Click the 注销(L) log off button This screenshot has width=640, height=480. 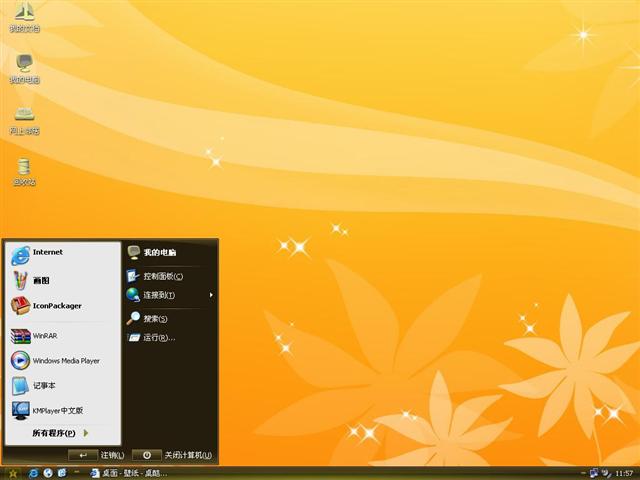click(96, 455)
